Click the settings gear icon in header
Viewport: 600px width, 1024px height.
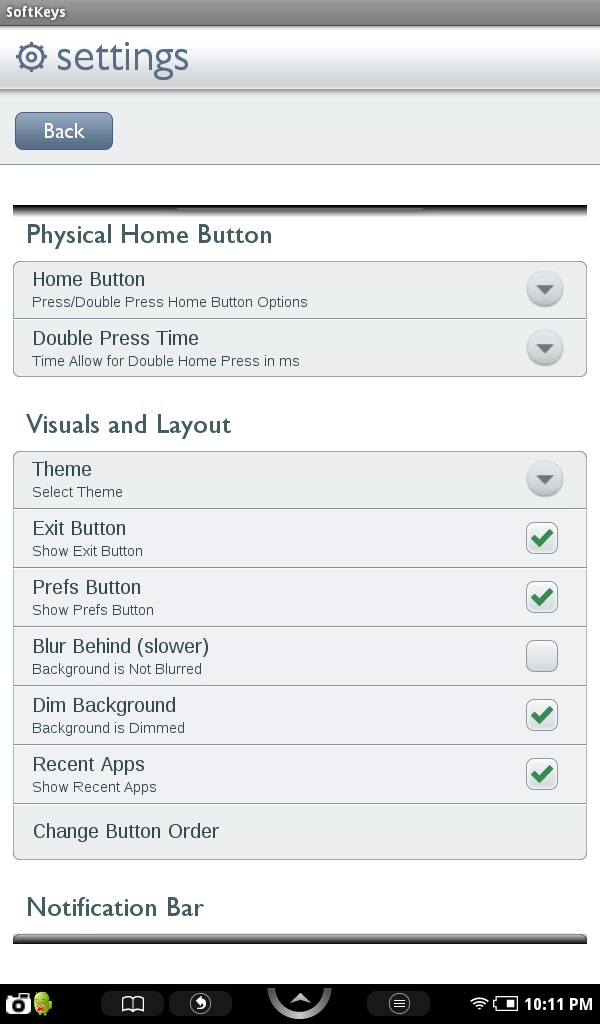click(x=32, y=58)
